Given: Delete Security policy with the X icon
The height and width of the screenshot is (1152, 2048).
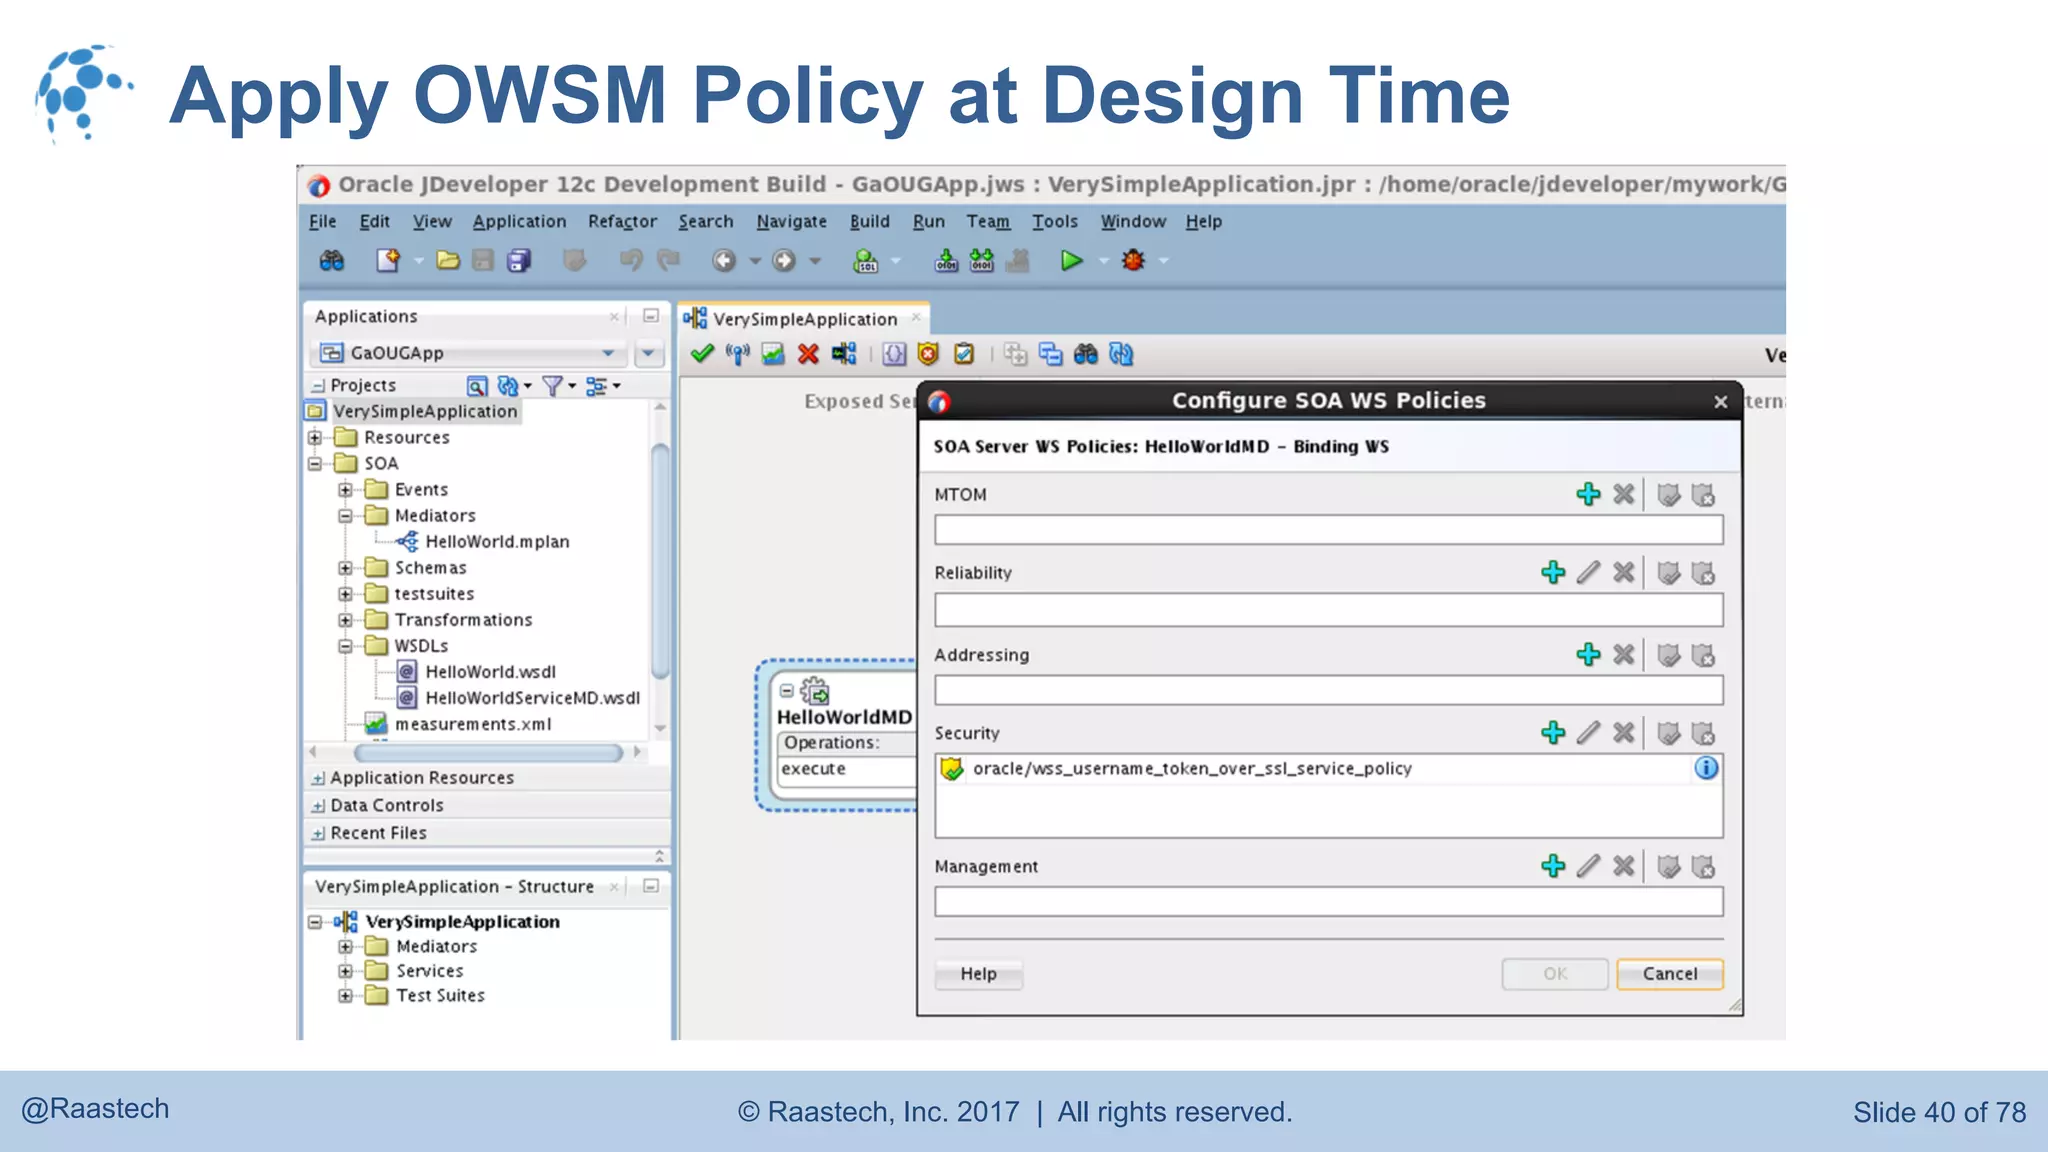Looking at the screenshot, I should coord(1624,733).
